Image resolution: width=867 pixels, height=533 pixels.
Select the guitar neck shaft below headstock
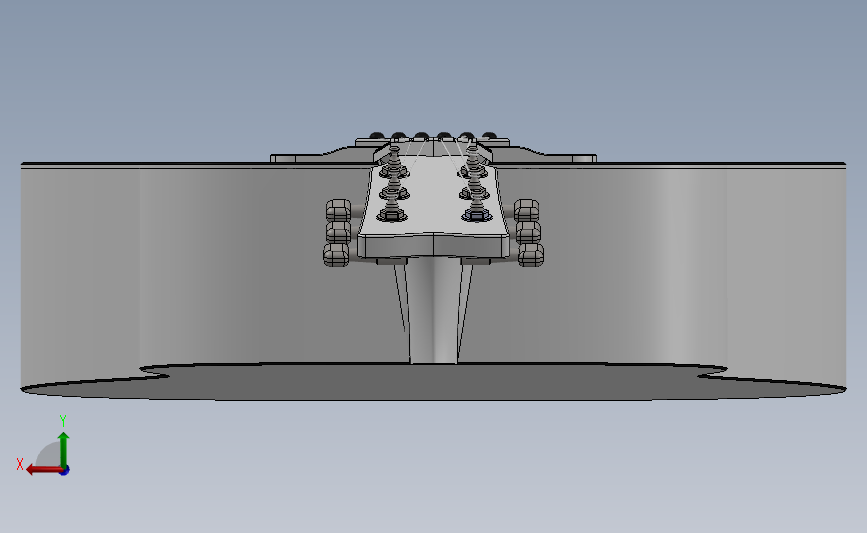tap(434, 312)
